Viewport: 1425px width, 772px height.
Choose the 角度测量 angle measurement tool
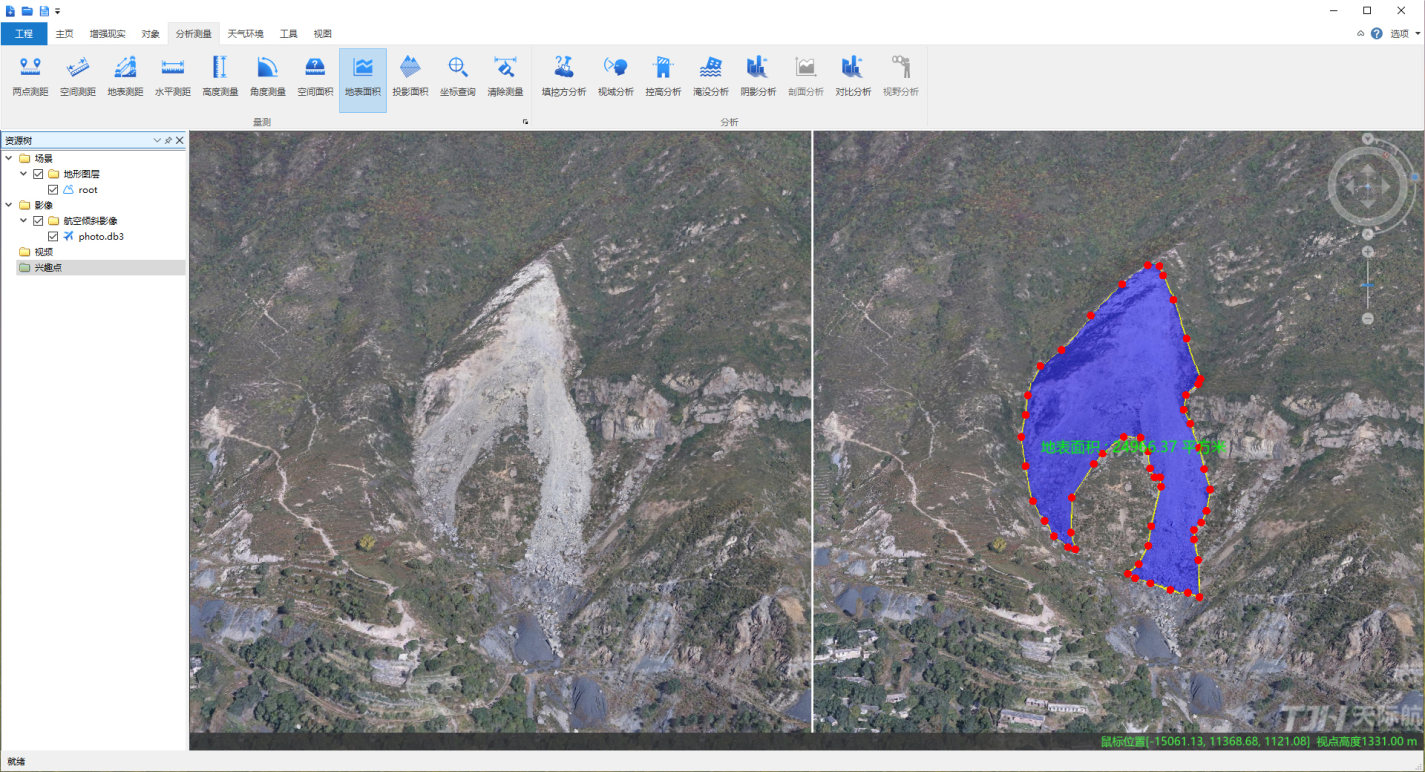(267, 78)
